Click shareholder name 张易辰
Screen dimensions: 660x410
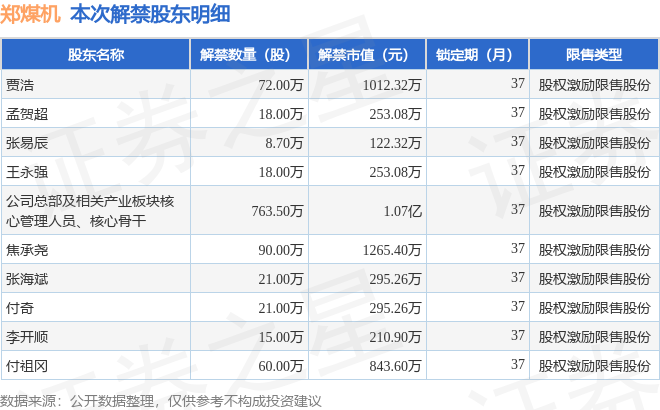(x=27, y=143)
